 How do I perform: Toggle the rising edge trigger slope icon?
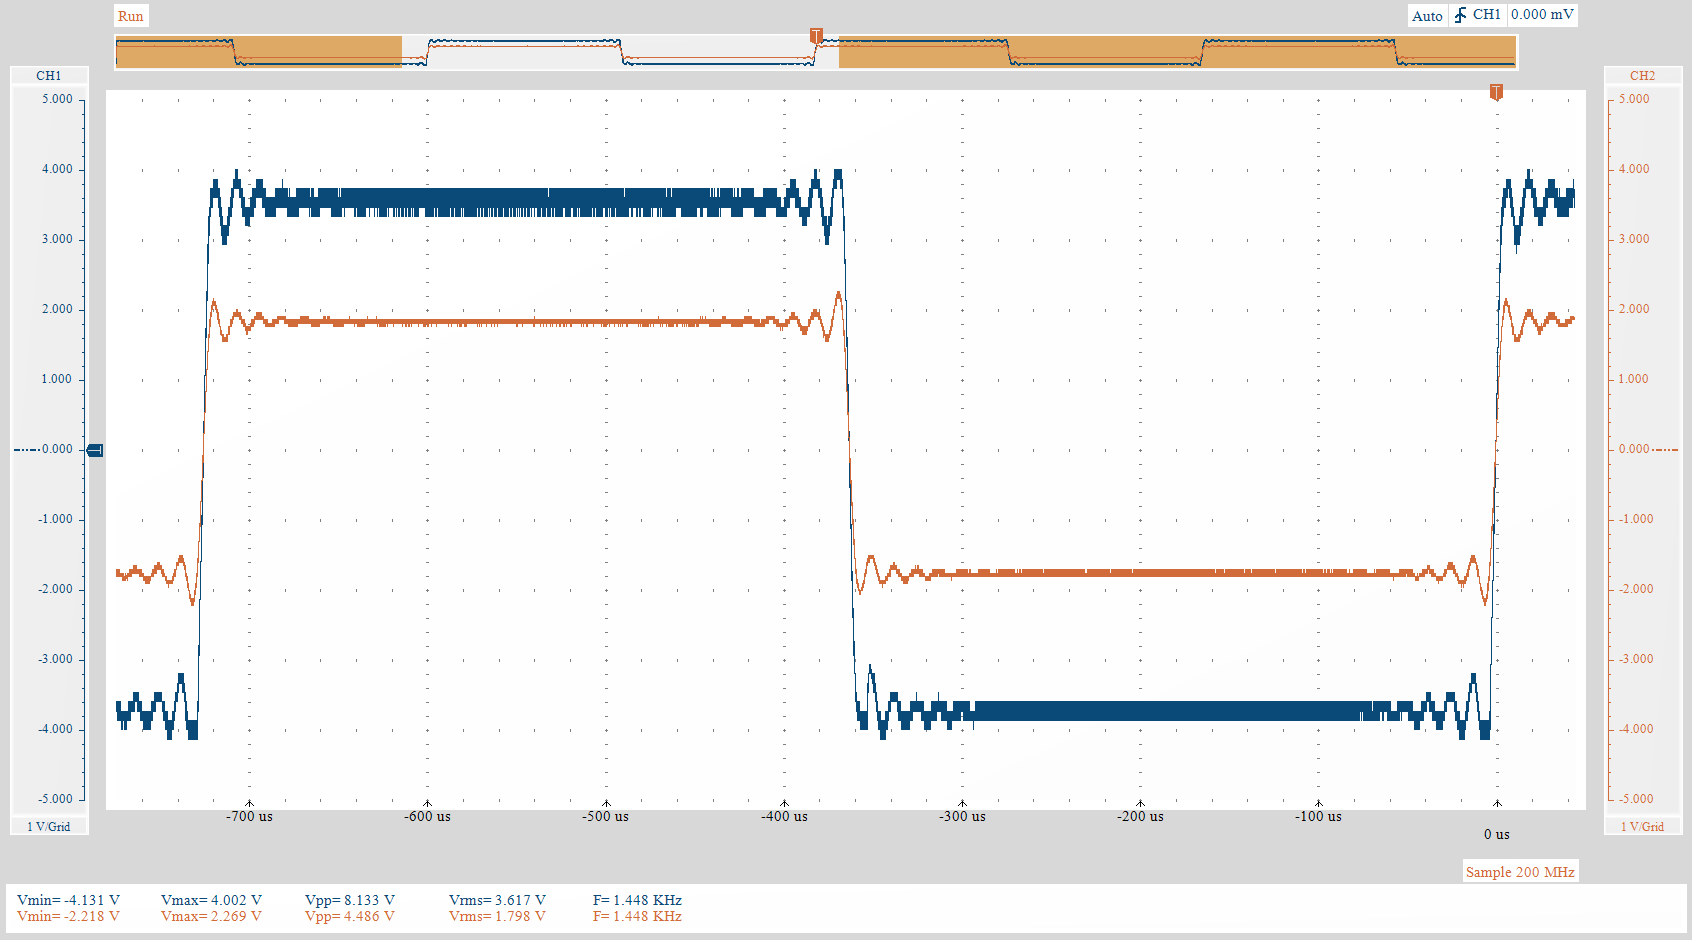pyautogui.click(x=1460, y=15)
